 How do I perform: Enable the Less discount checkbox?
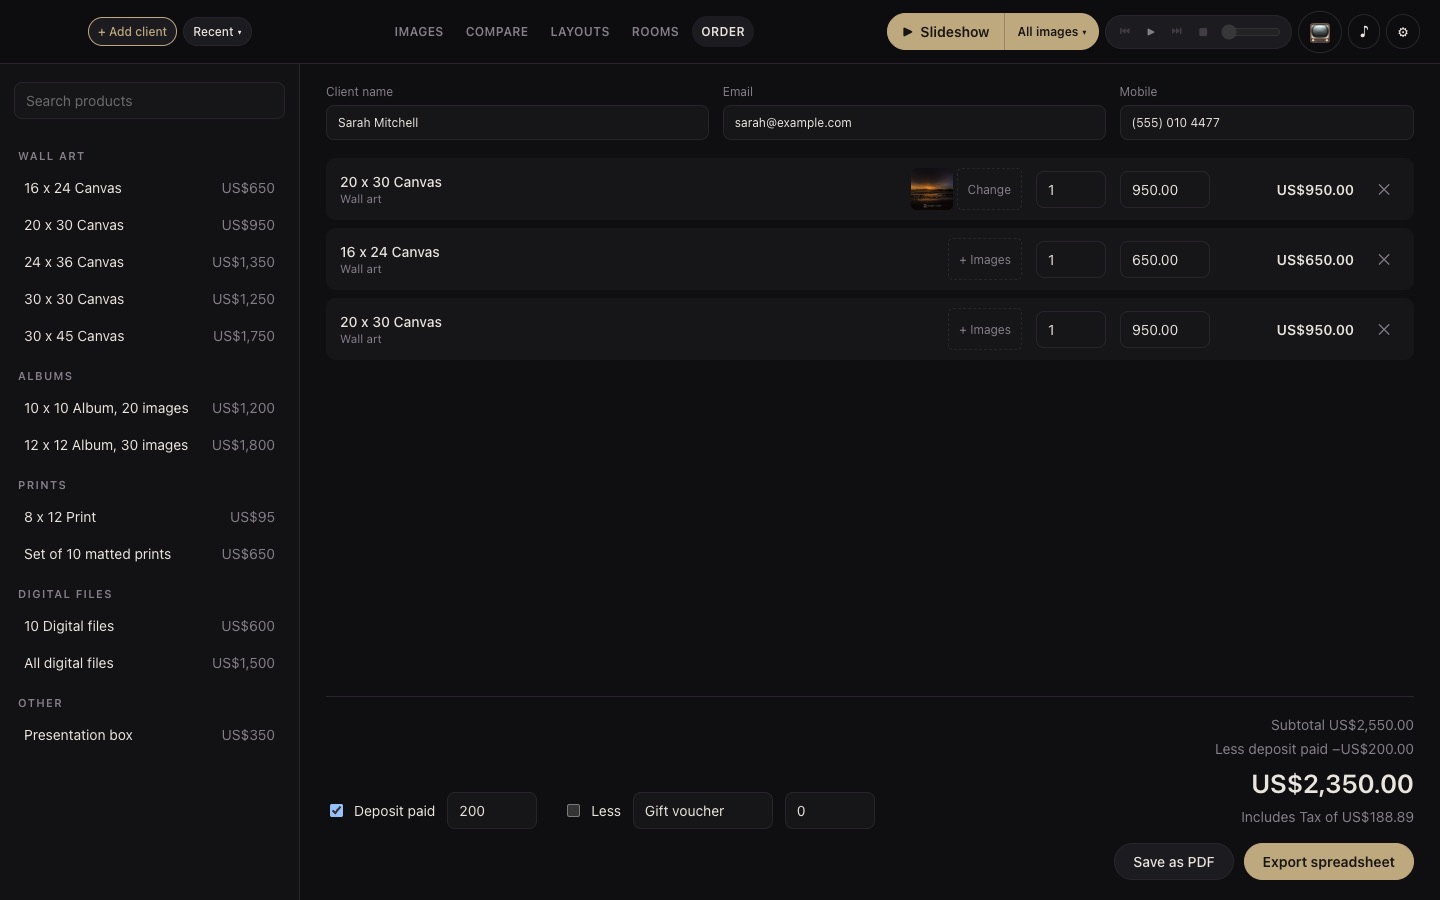574,811
